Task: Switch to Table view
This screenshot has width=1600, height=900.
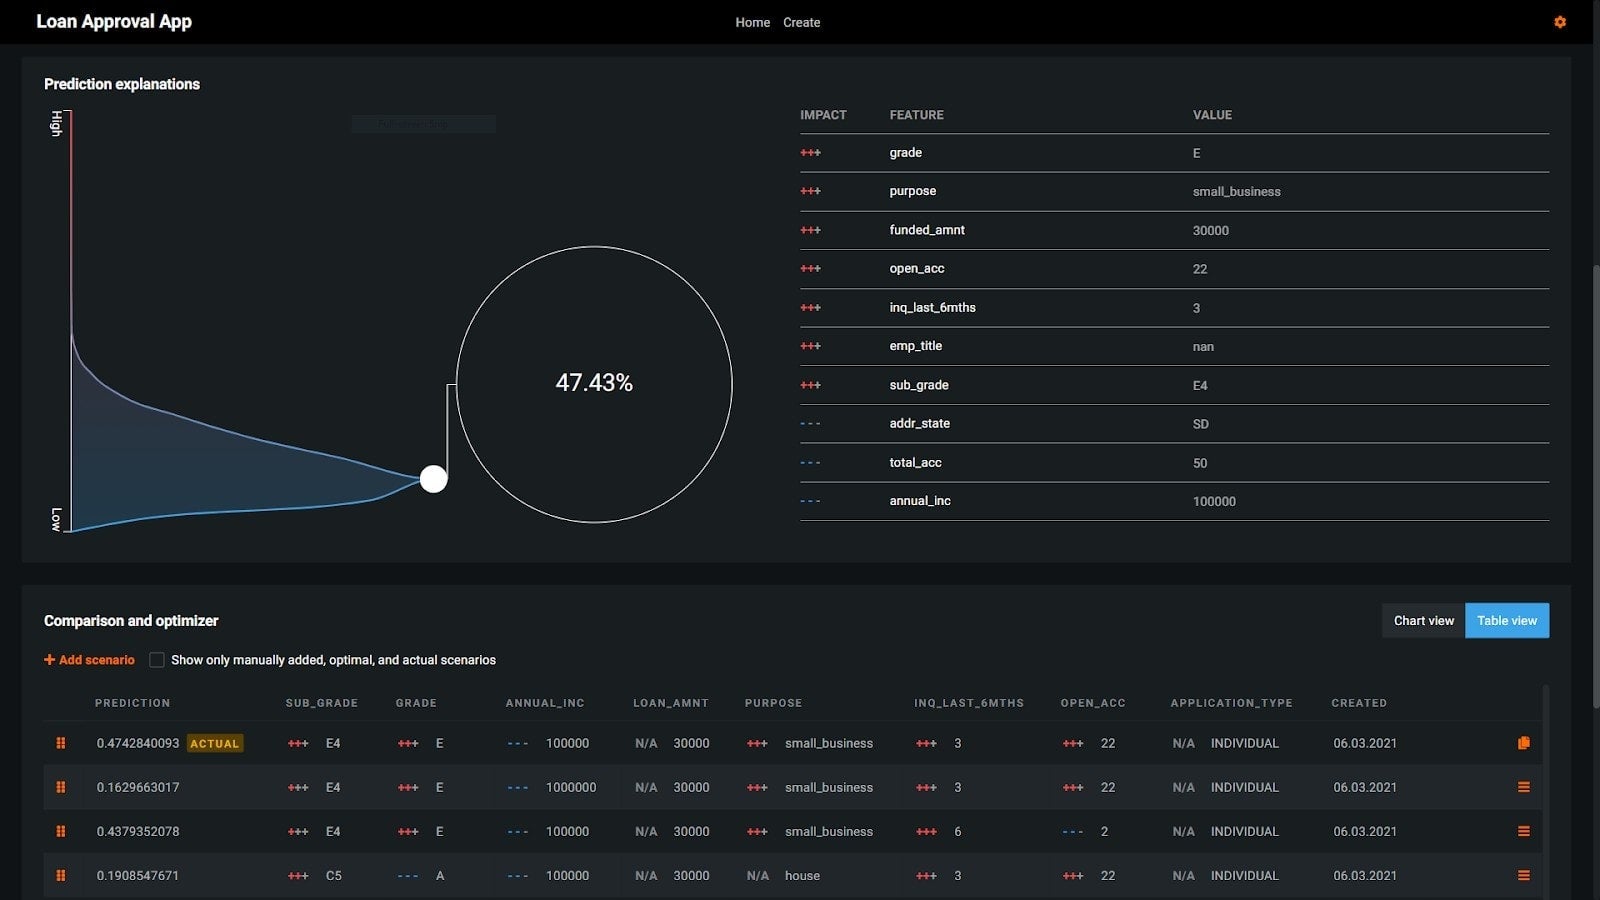Action: click(x=1507, y=620)
